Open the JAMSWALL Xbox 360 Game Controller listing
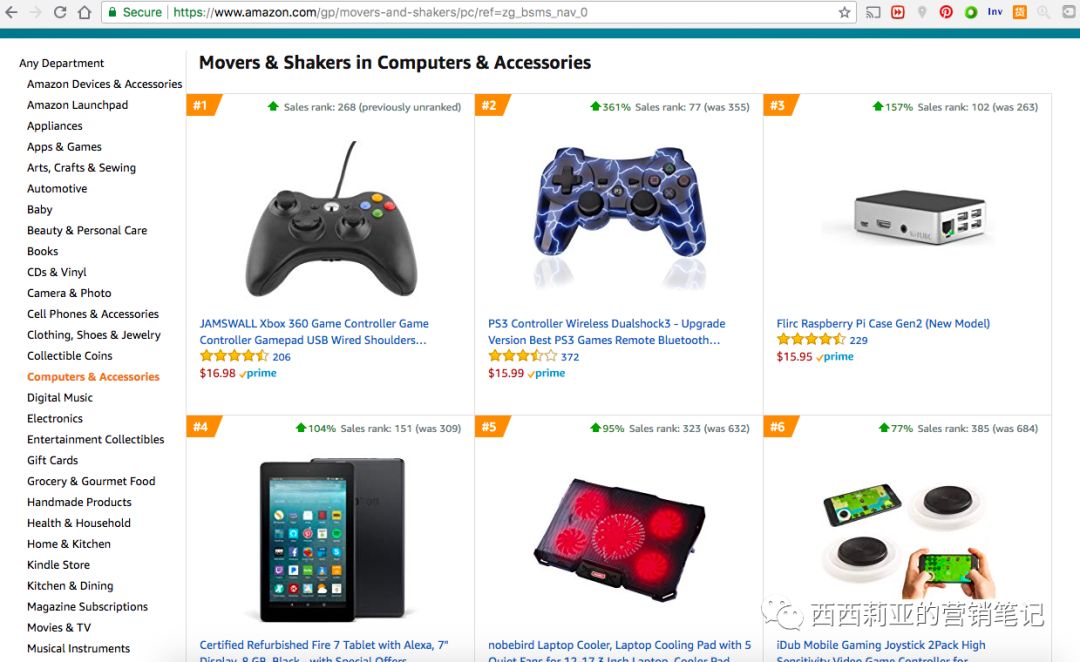The width and height of the screenshot is (1080, 662). (x=314, y=331)
